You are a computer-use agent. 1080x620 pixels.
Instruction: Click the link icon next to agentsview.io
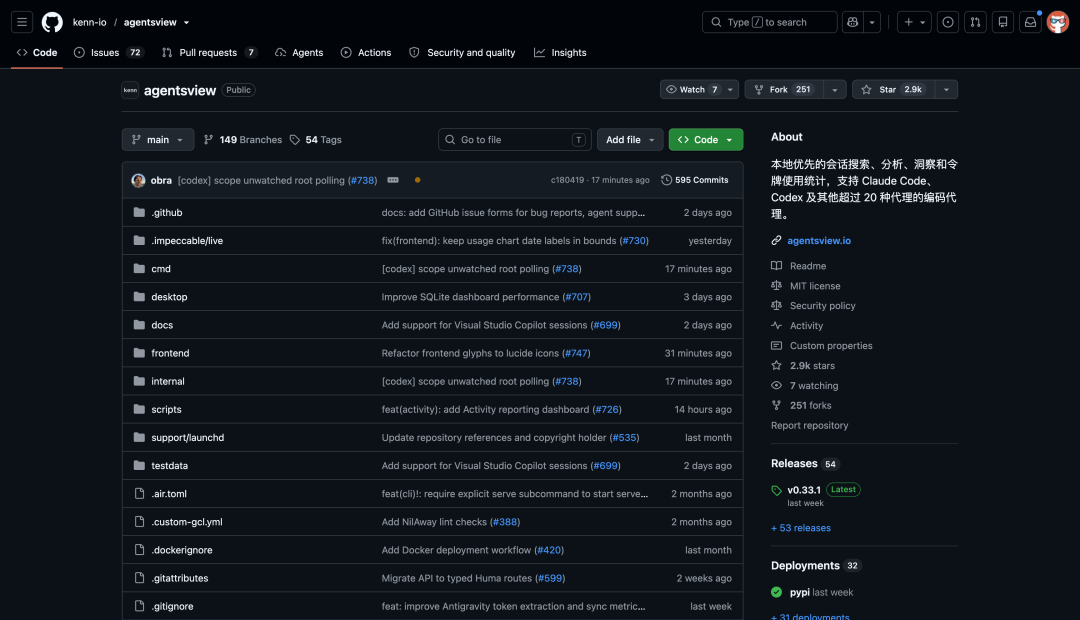point(776,240)
